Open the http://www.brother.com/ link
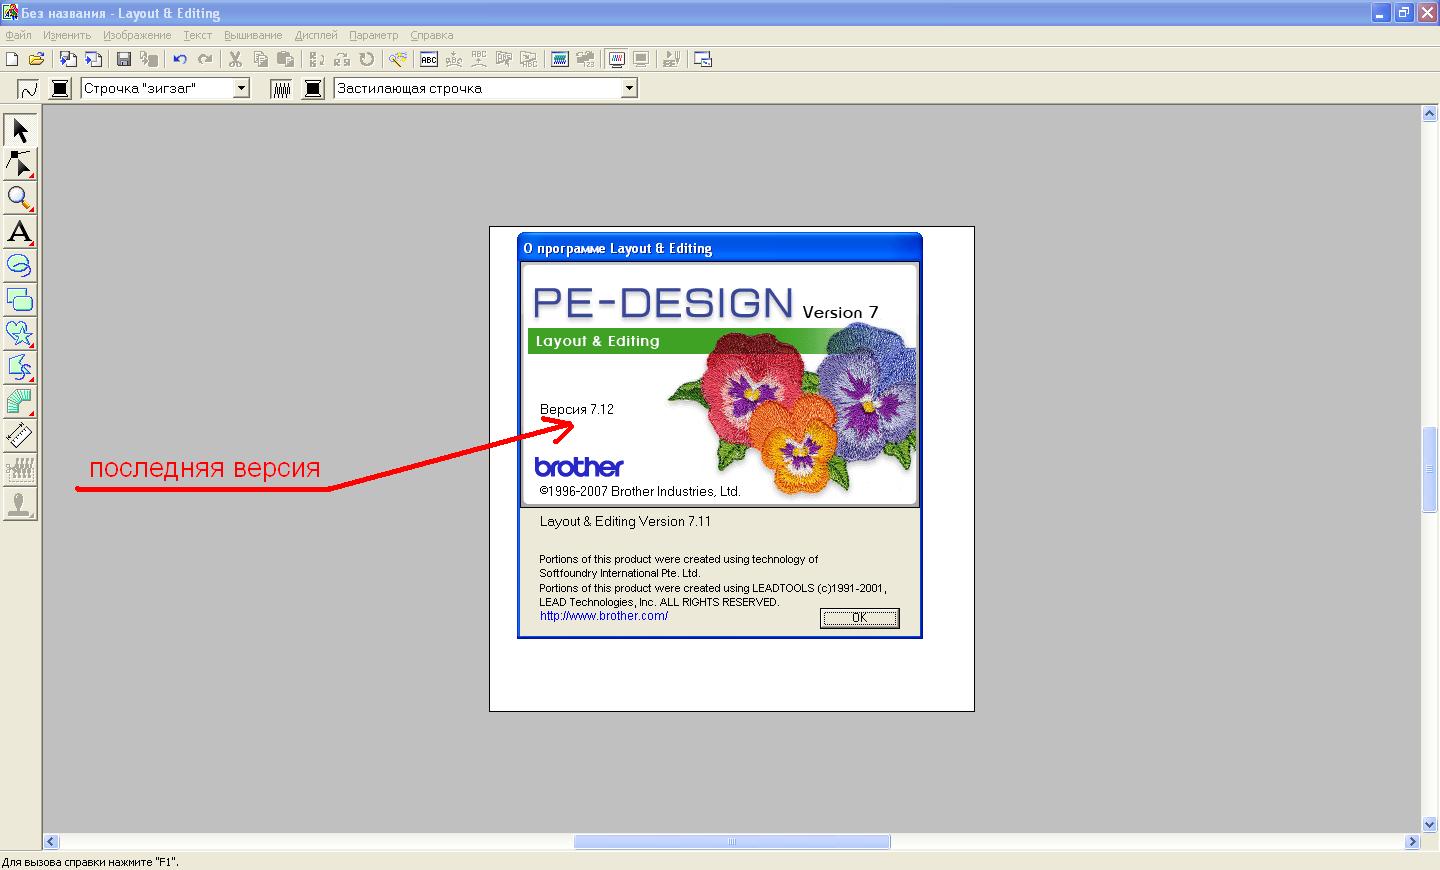Viewport: 1440px width, 870px height. [x=604, y=616]
